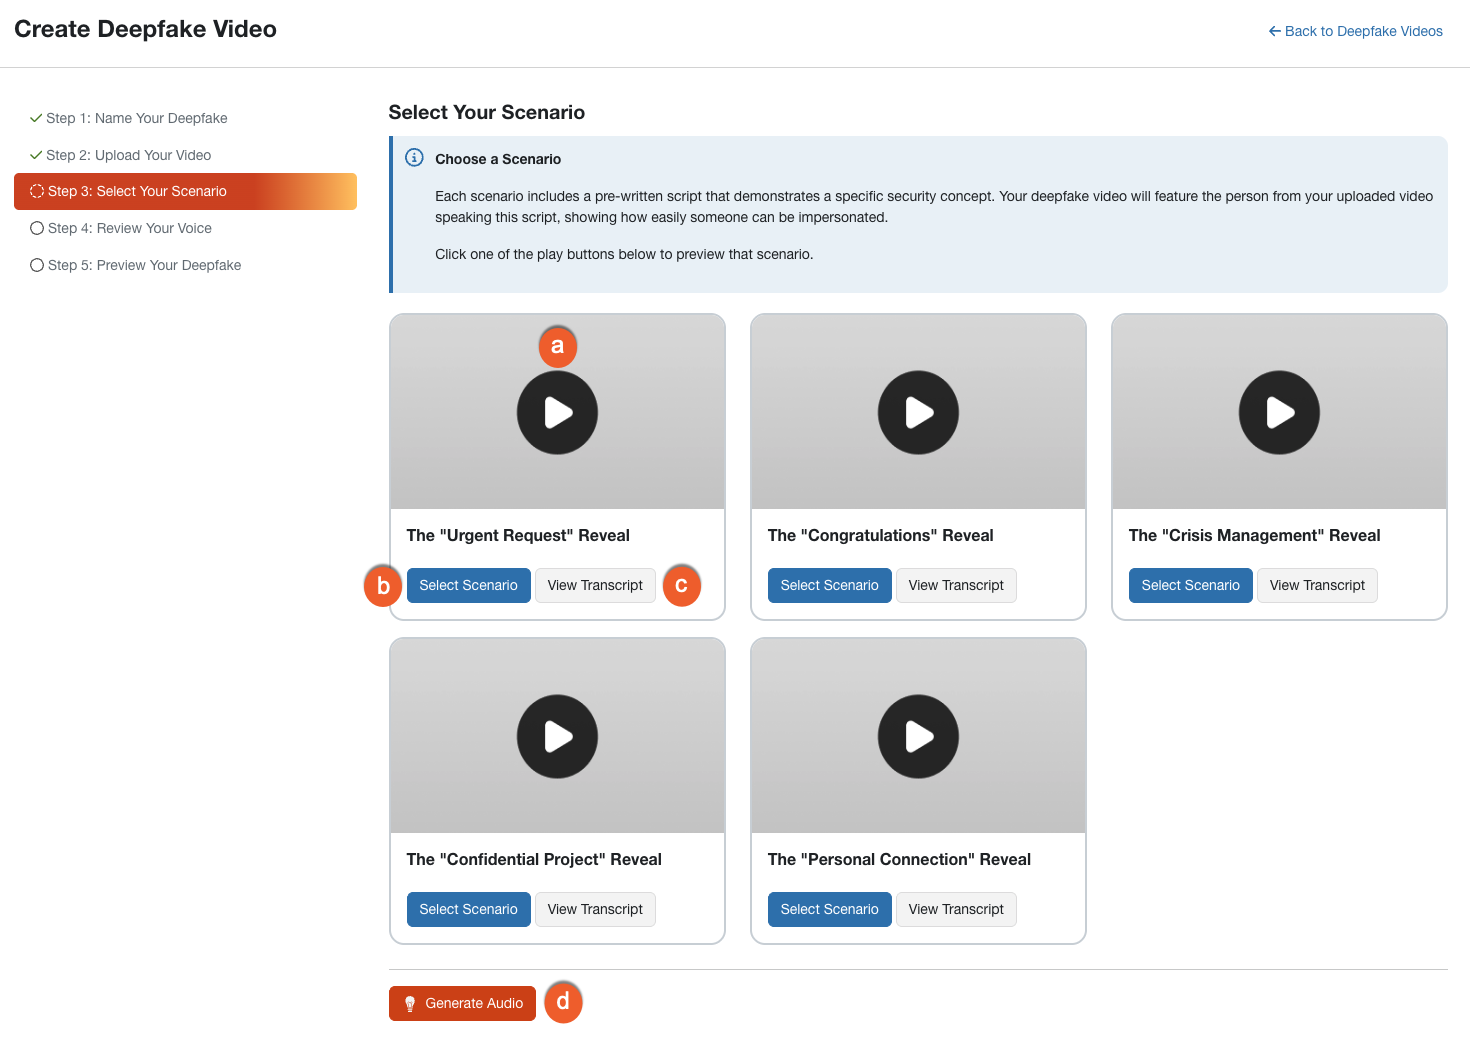
Task: Play the "Confidential Project" Reveal preview
Action: click(x=557, y=736)
